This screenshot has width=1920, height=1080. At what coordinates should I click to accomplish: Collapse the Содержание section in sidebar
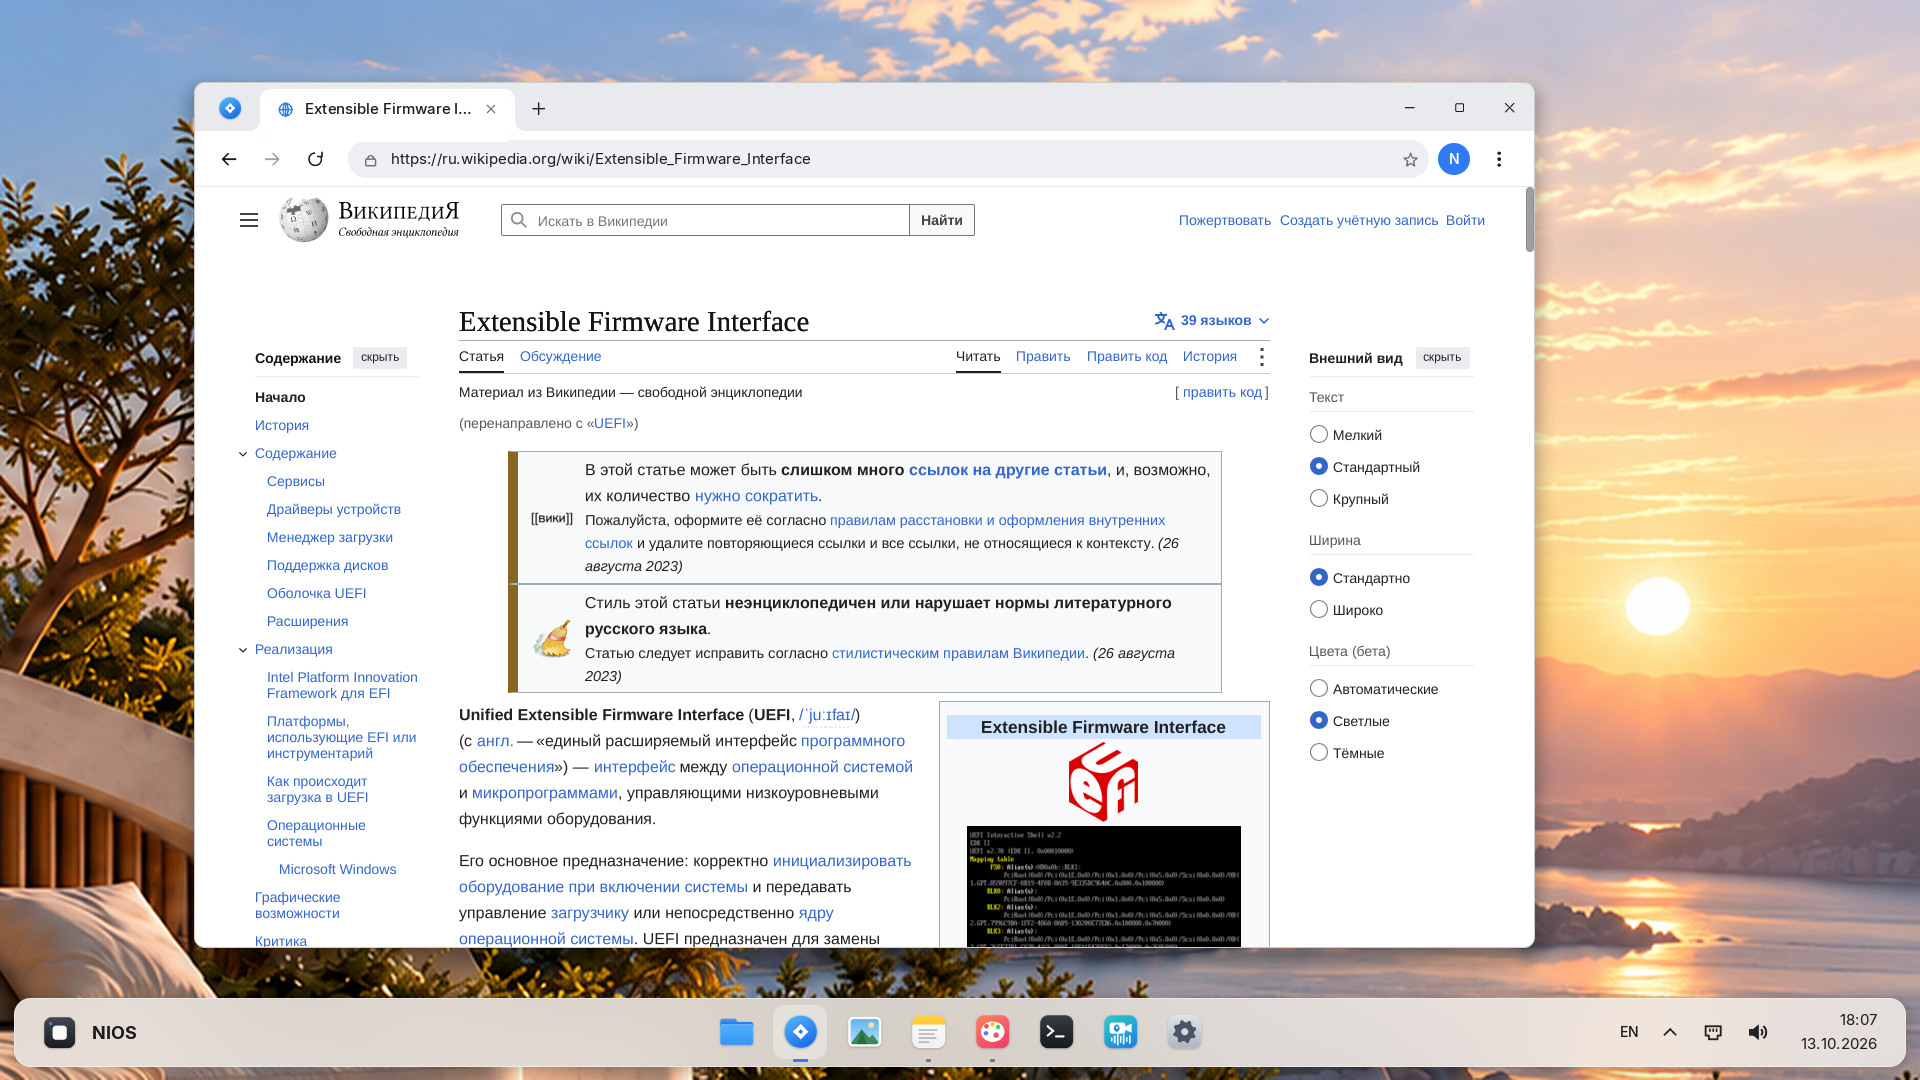pyautogui.click(x=243, y=454)
